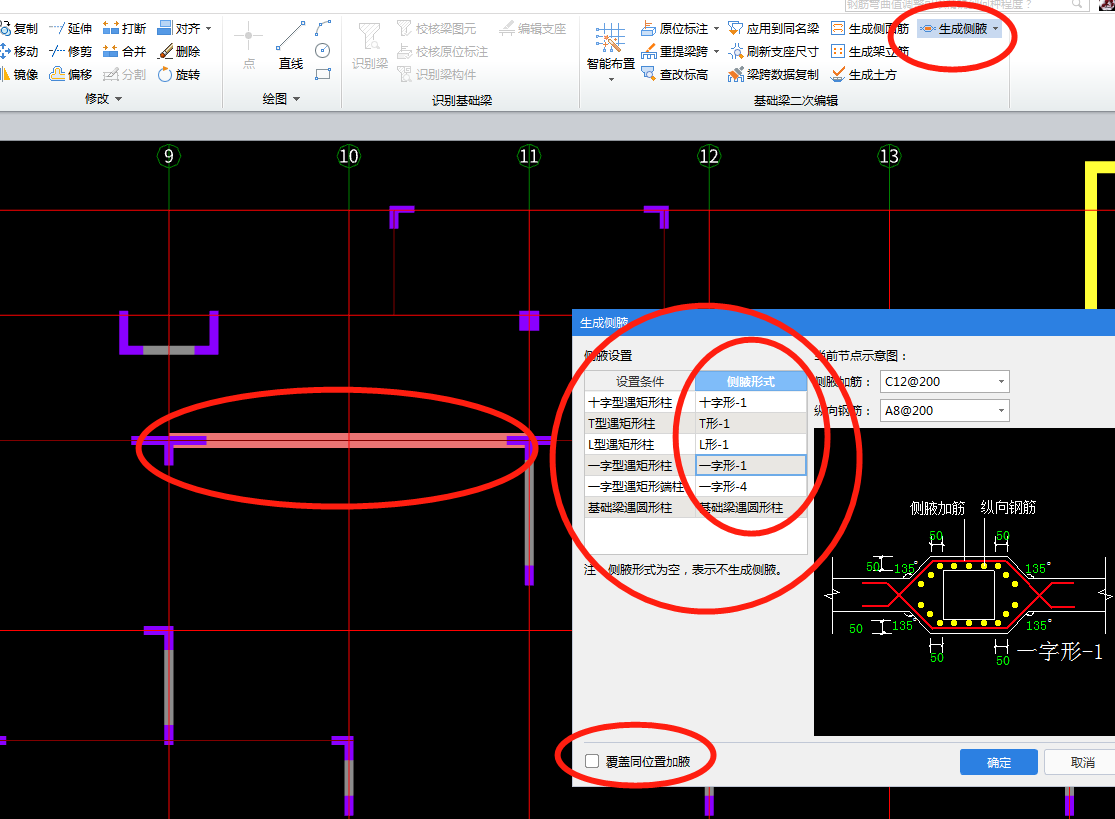Open the C12@200 侧腋加筋 combo box

pos(944,381)
